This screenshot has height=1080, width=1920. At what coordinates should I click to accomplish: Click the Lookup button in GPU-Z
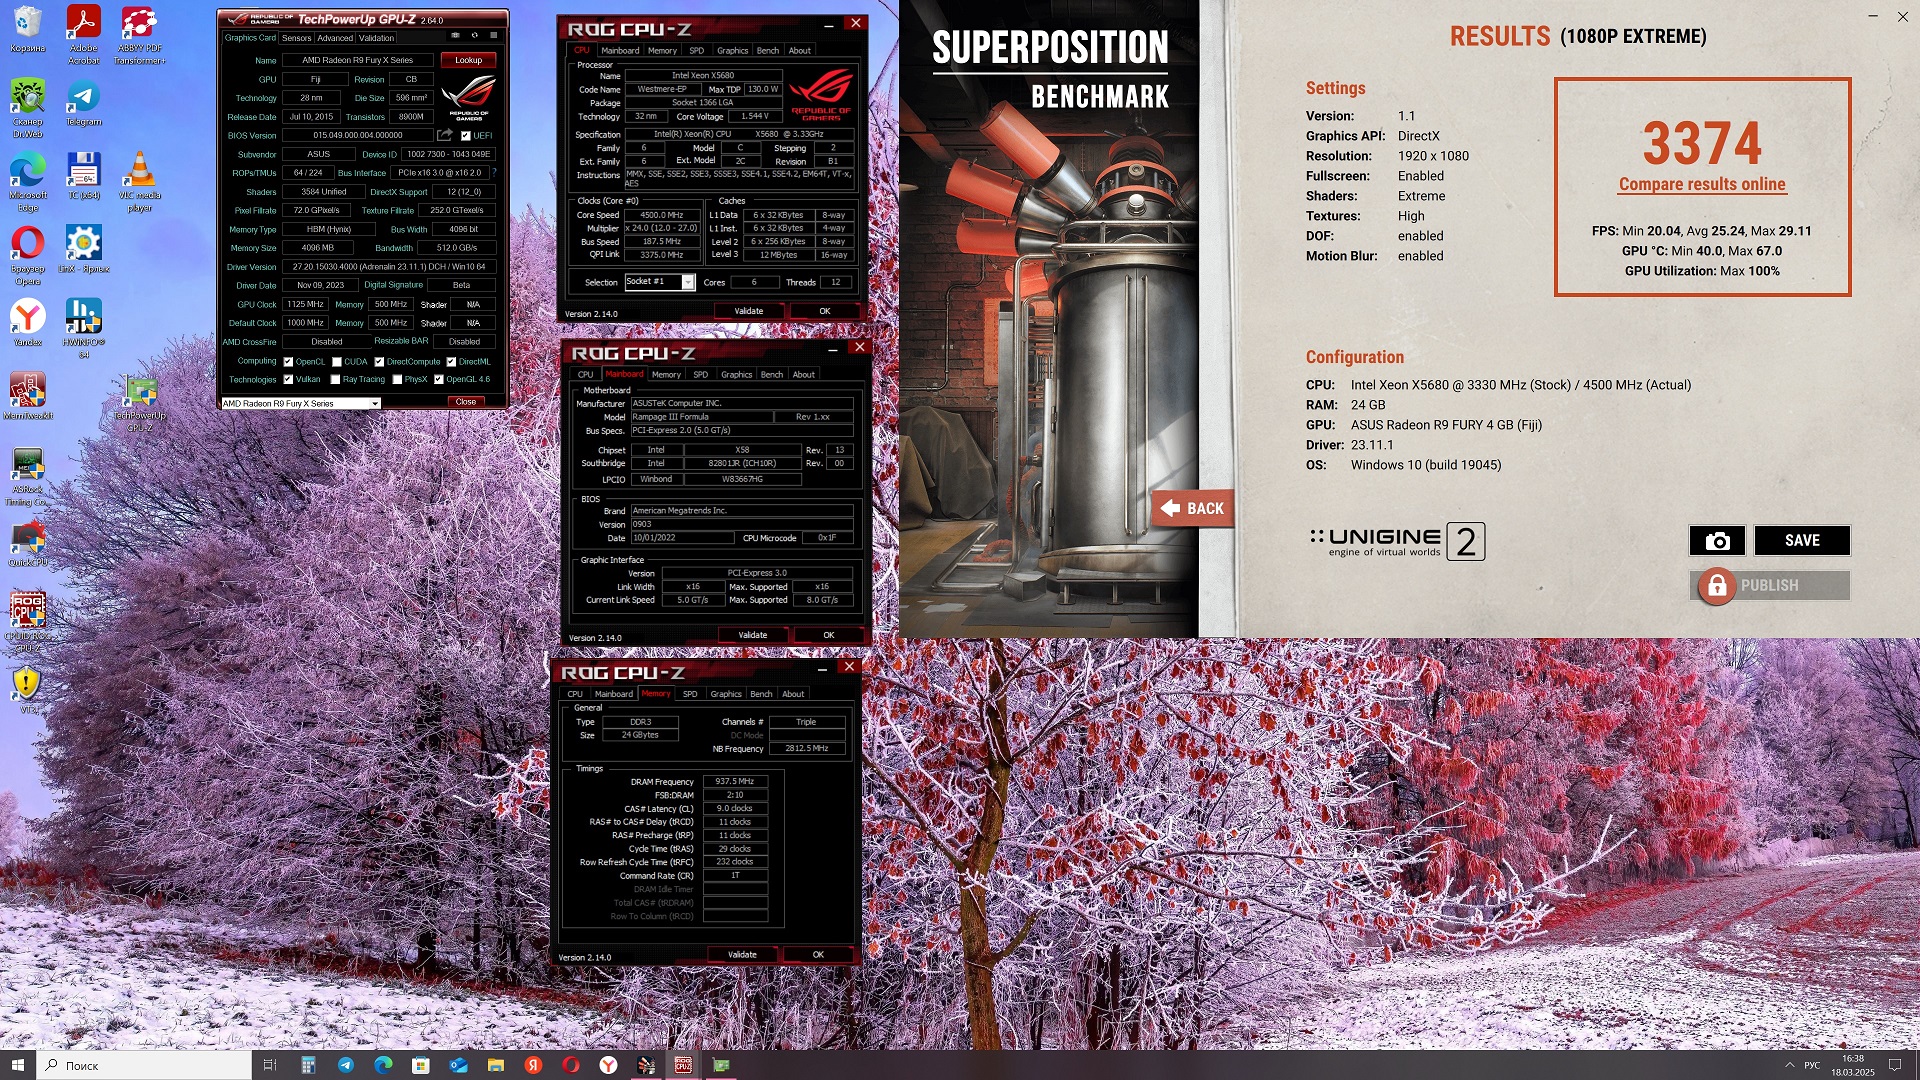[x=468, y=60]
